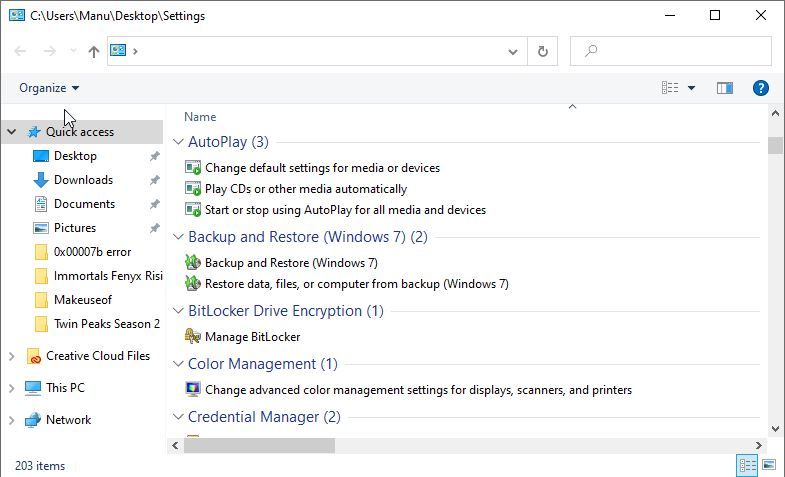Click the Up one level arrow
Image resolution: width=785 pixels, height=477 pixels.
(94, 51)
